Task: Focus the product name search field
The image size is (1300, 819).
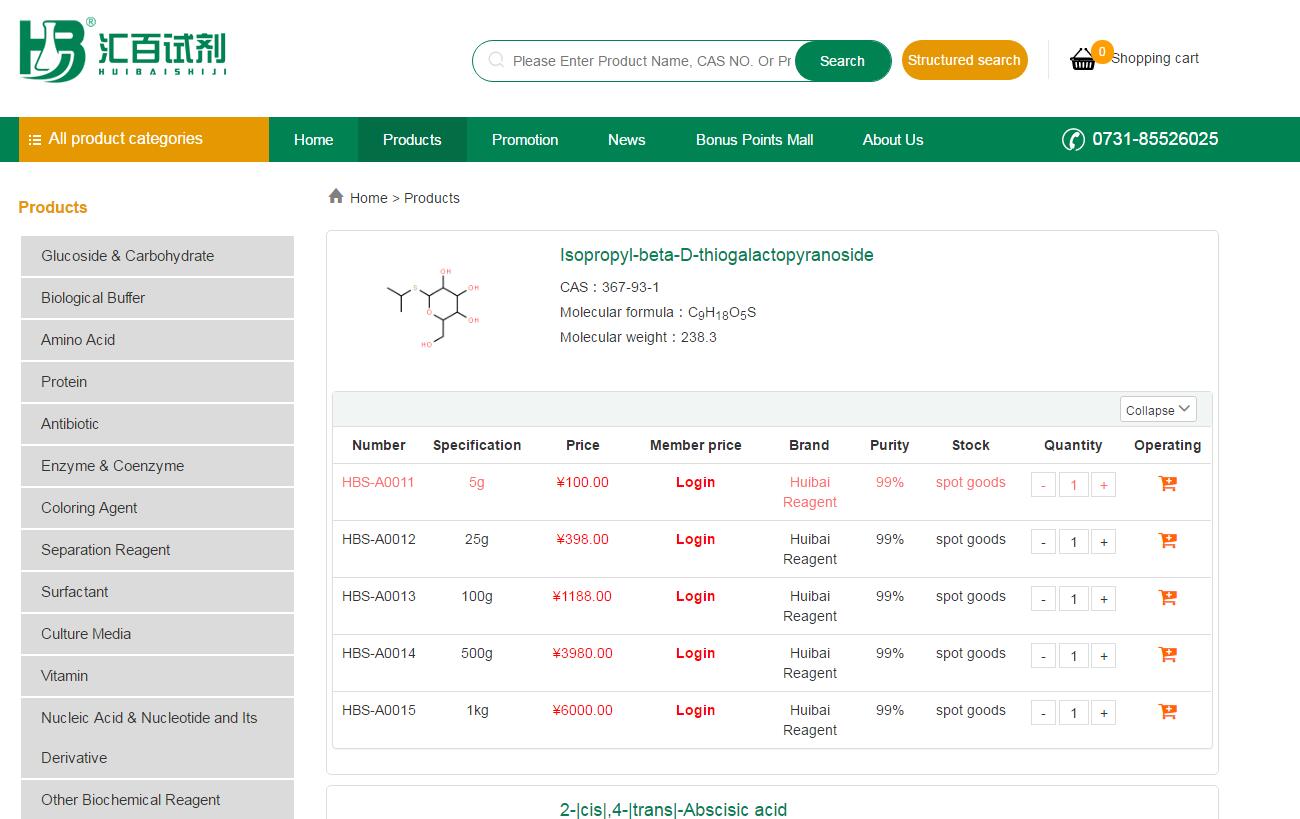Action: point(650,61)
